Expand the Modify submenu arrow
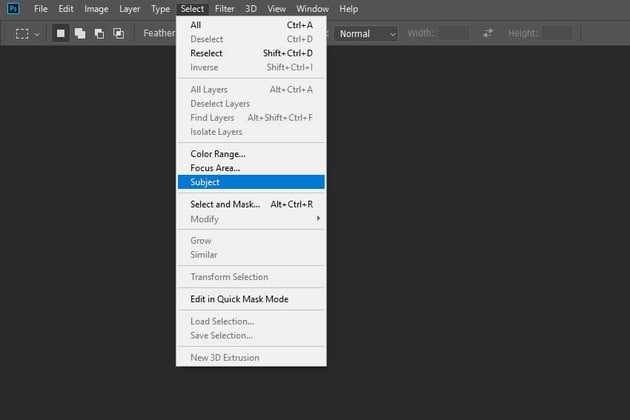The width and height of the screenshot is (630, 420). [x=318, y=219]
